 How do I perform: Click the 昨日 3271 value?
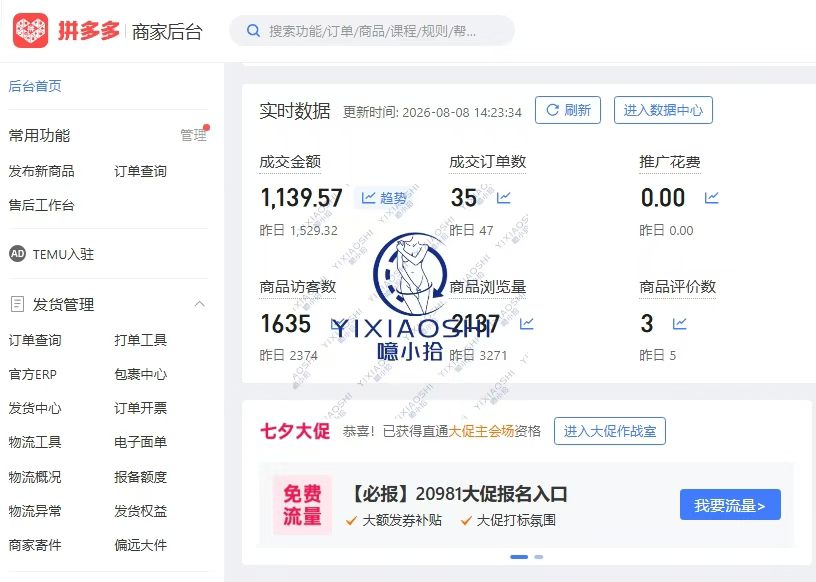(x=478, y=356)
